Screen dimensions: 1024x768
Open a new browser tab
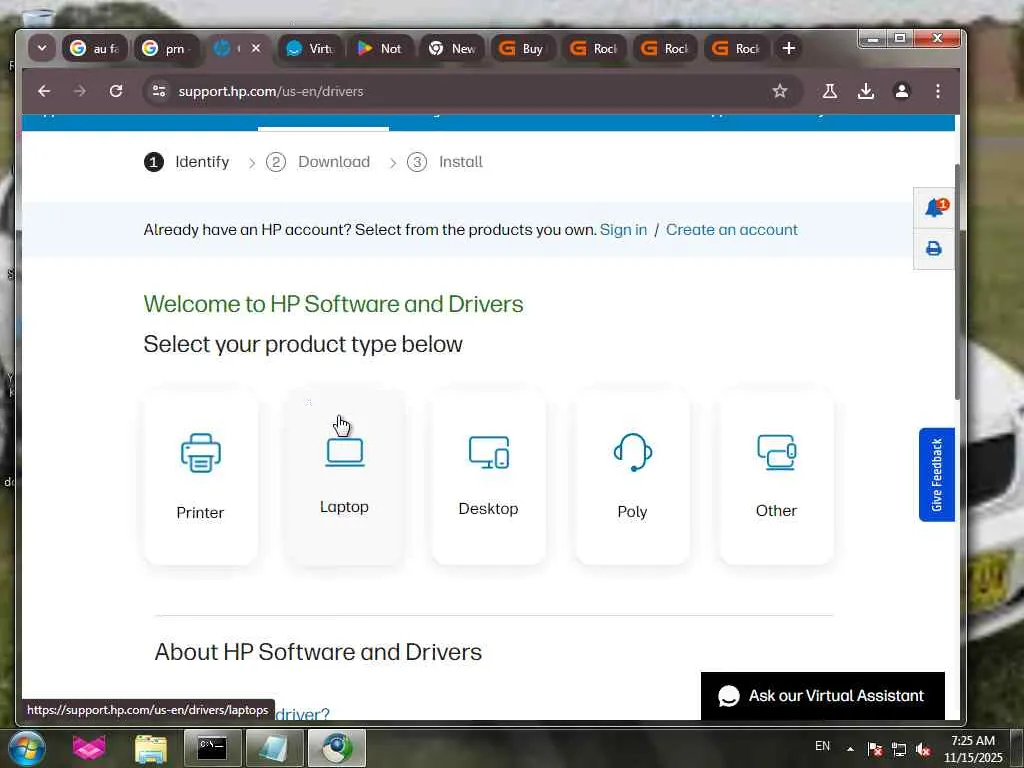click(789, 48)
